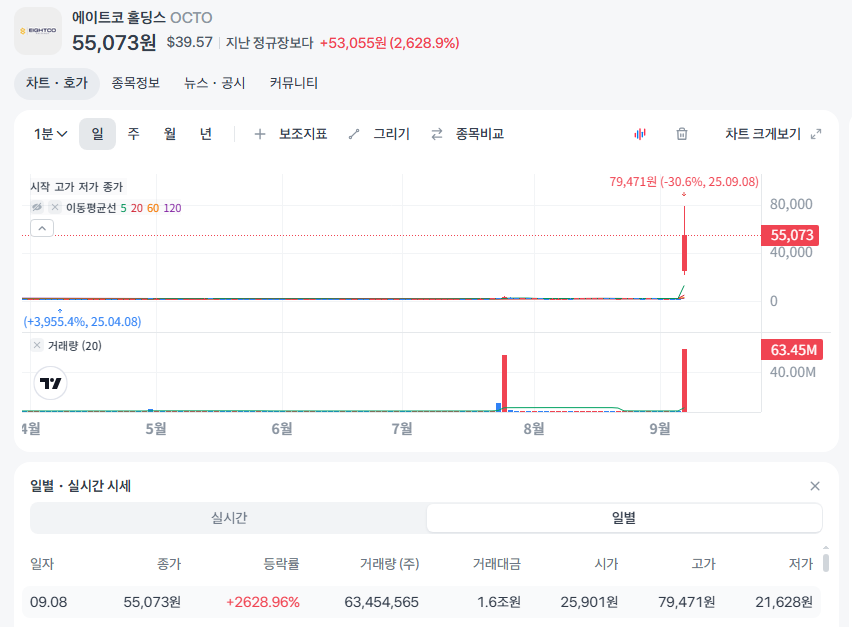Click the 25,901원 open price cell

point(589,602)
